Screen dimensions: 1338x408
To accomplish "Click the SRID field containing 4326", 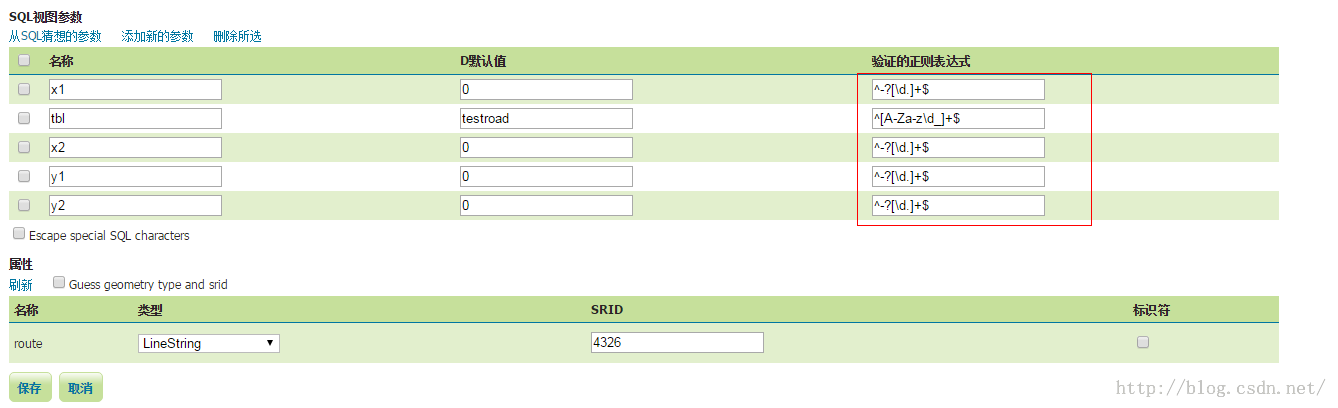I will (677, 343).
